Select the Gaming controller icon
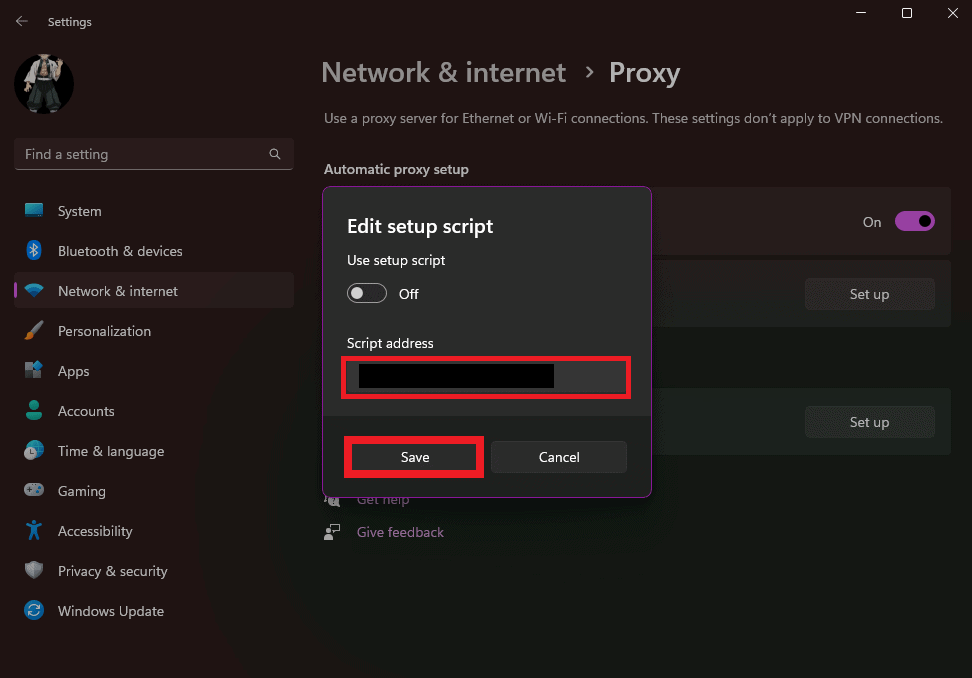Image resolution: width=972 pixels, height=678 pixels. [33, 491]
